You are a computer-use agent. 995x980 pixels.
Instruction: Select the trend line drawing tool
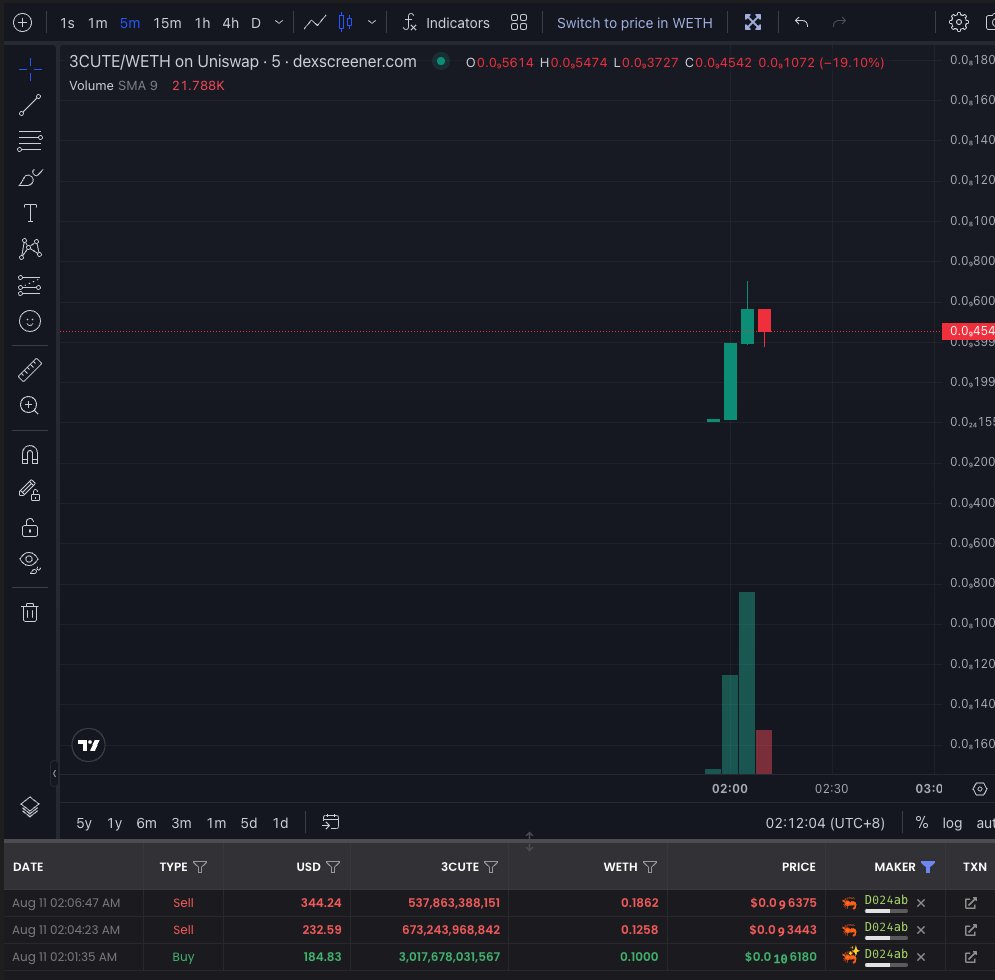[30, 105]
